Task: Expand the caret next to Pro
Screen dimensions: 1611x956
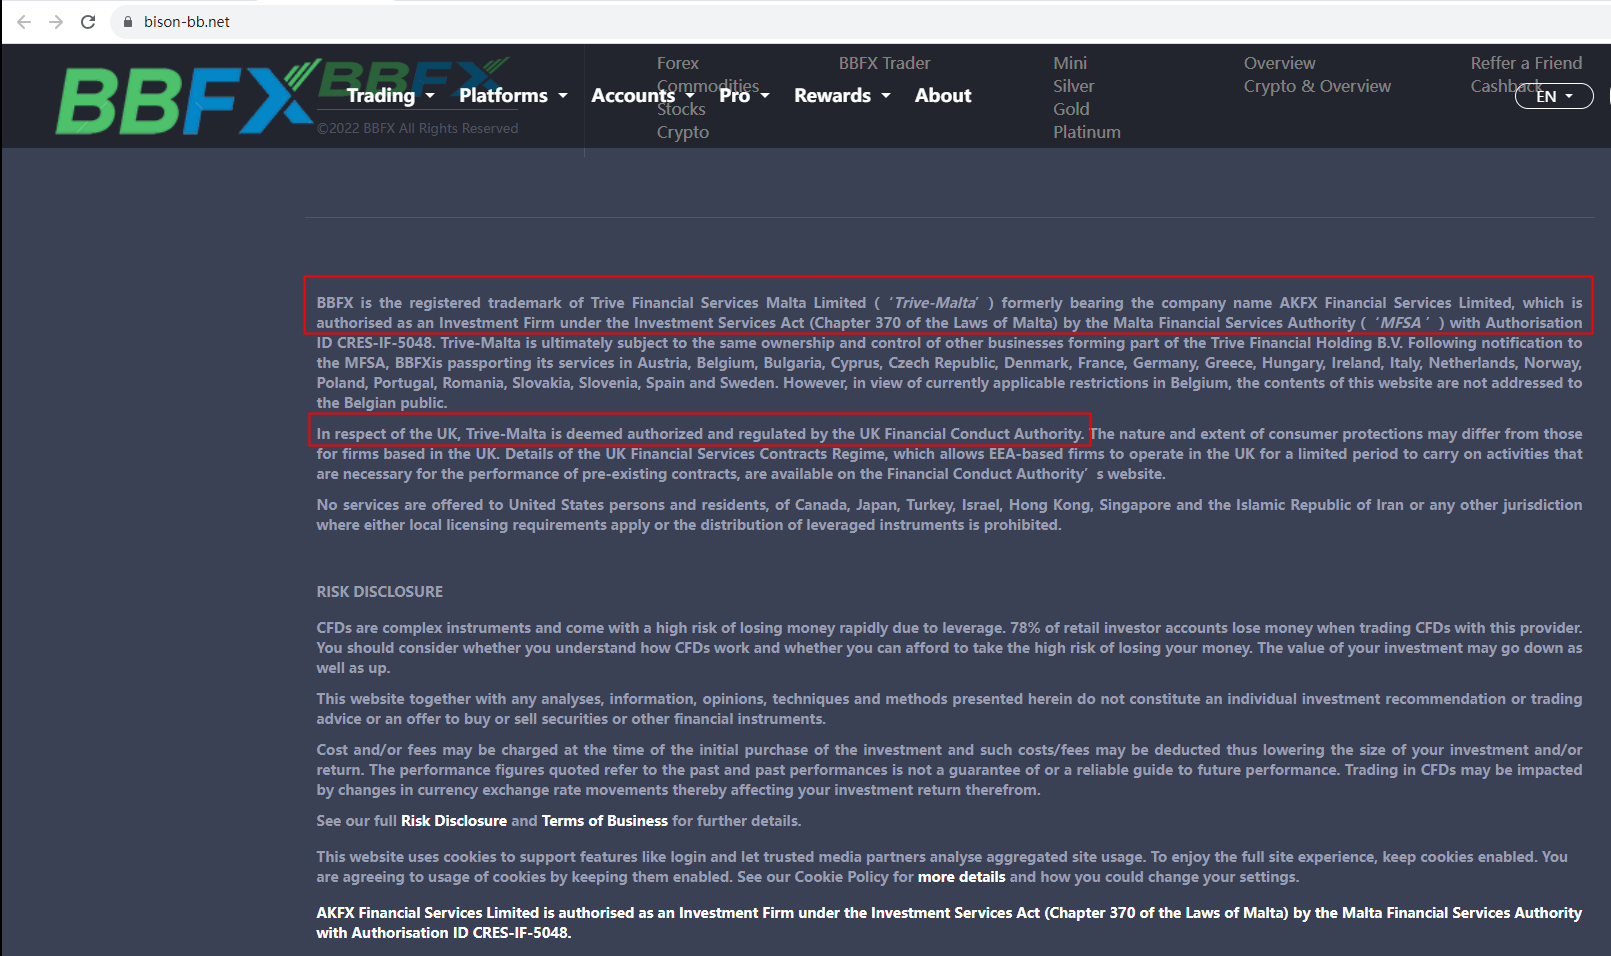Action: (765, 96)
